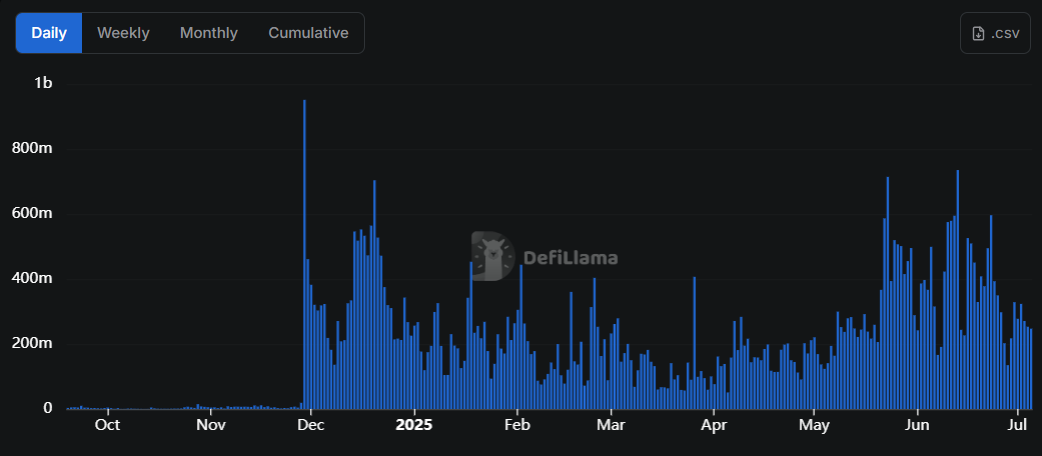Screen dimensions: 1042x456
Task: Select the bold 2025 year axis label
Action: (x=415, y=425)
